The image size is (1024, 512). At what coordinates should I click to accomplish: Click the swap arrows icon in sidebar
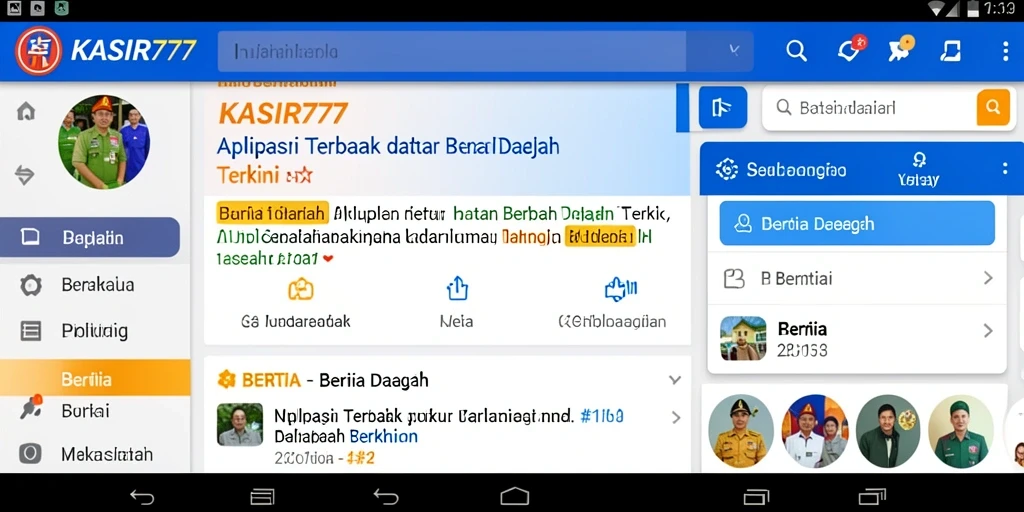[x=25, y=174]
